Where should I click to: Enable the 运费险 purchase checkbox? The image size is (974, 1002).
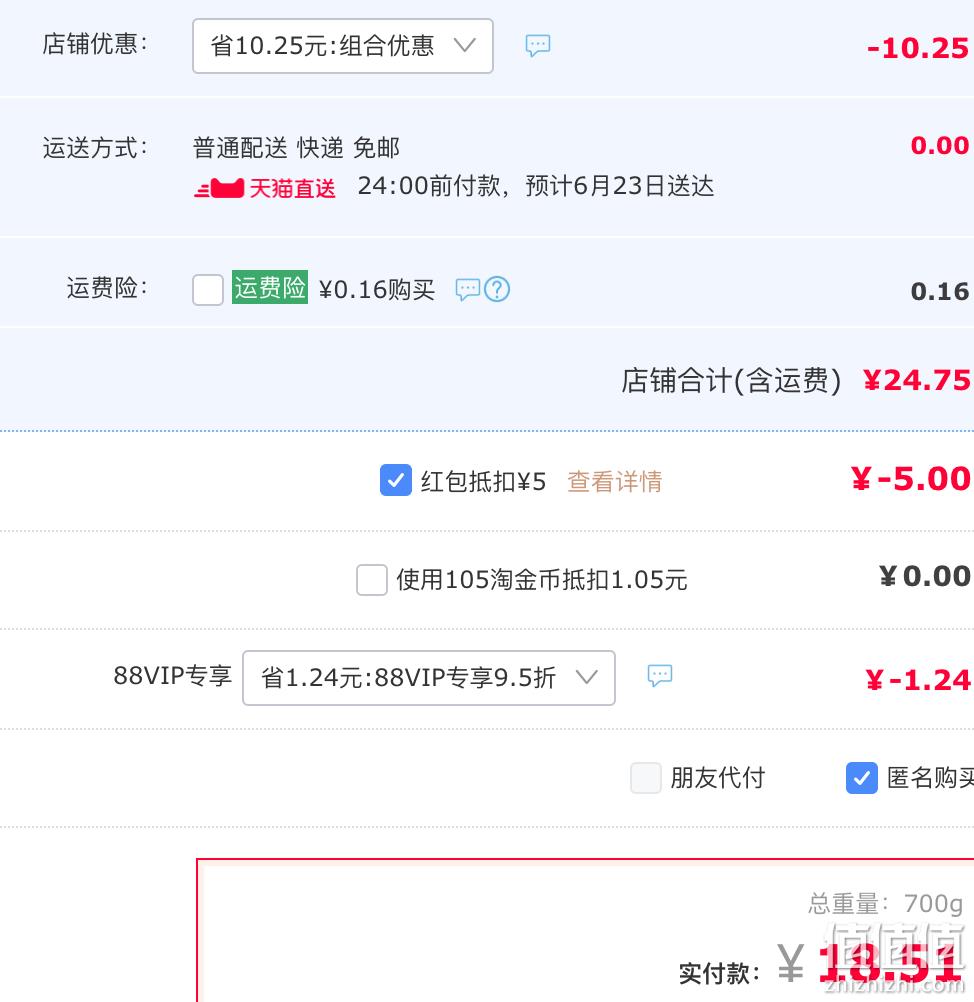[208, 289]
